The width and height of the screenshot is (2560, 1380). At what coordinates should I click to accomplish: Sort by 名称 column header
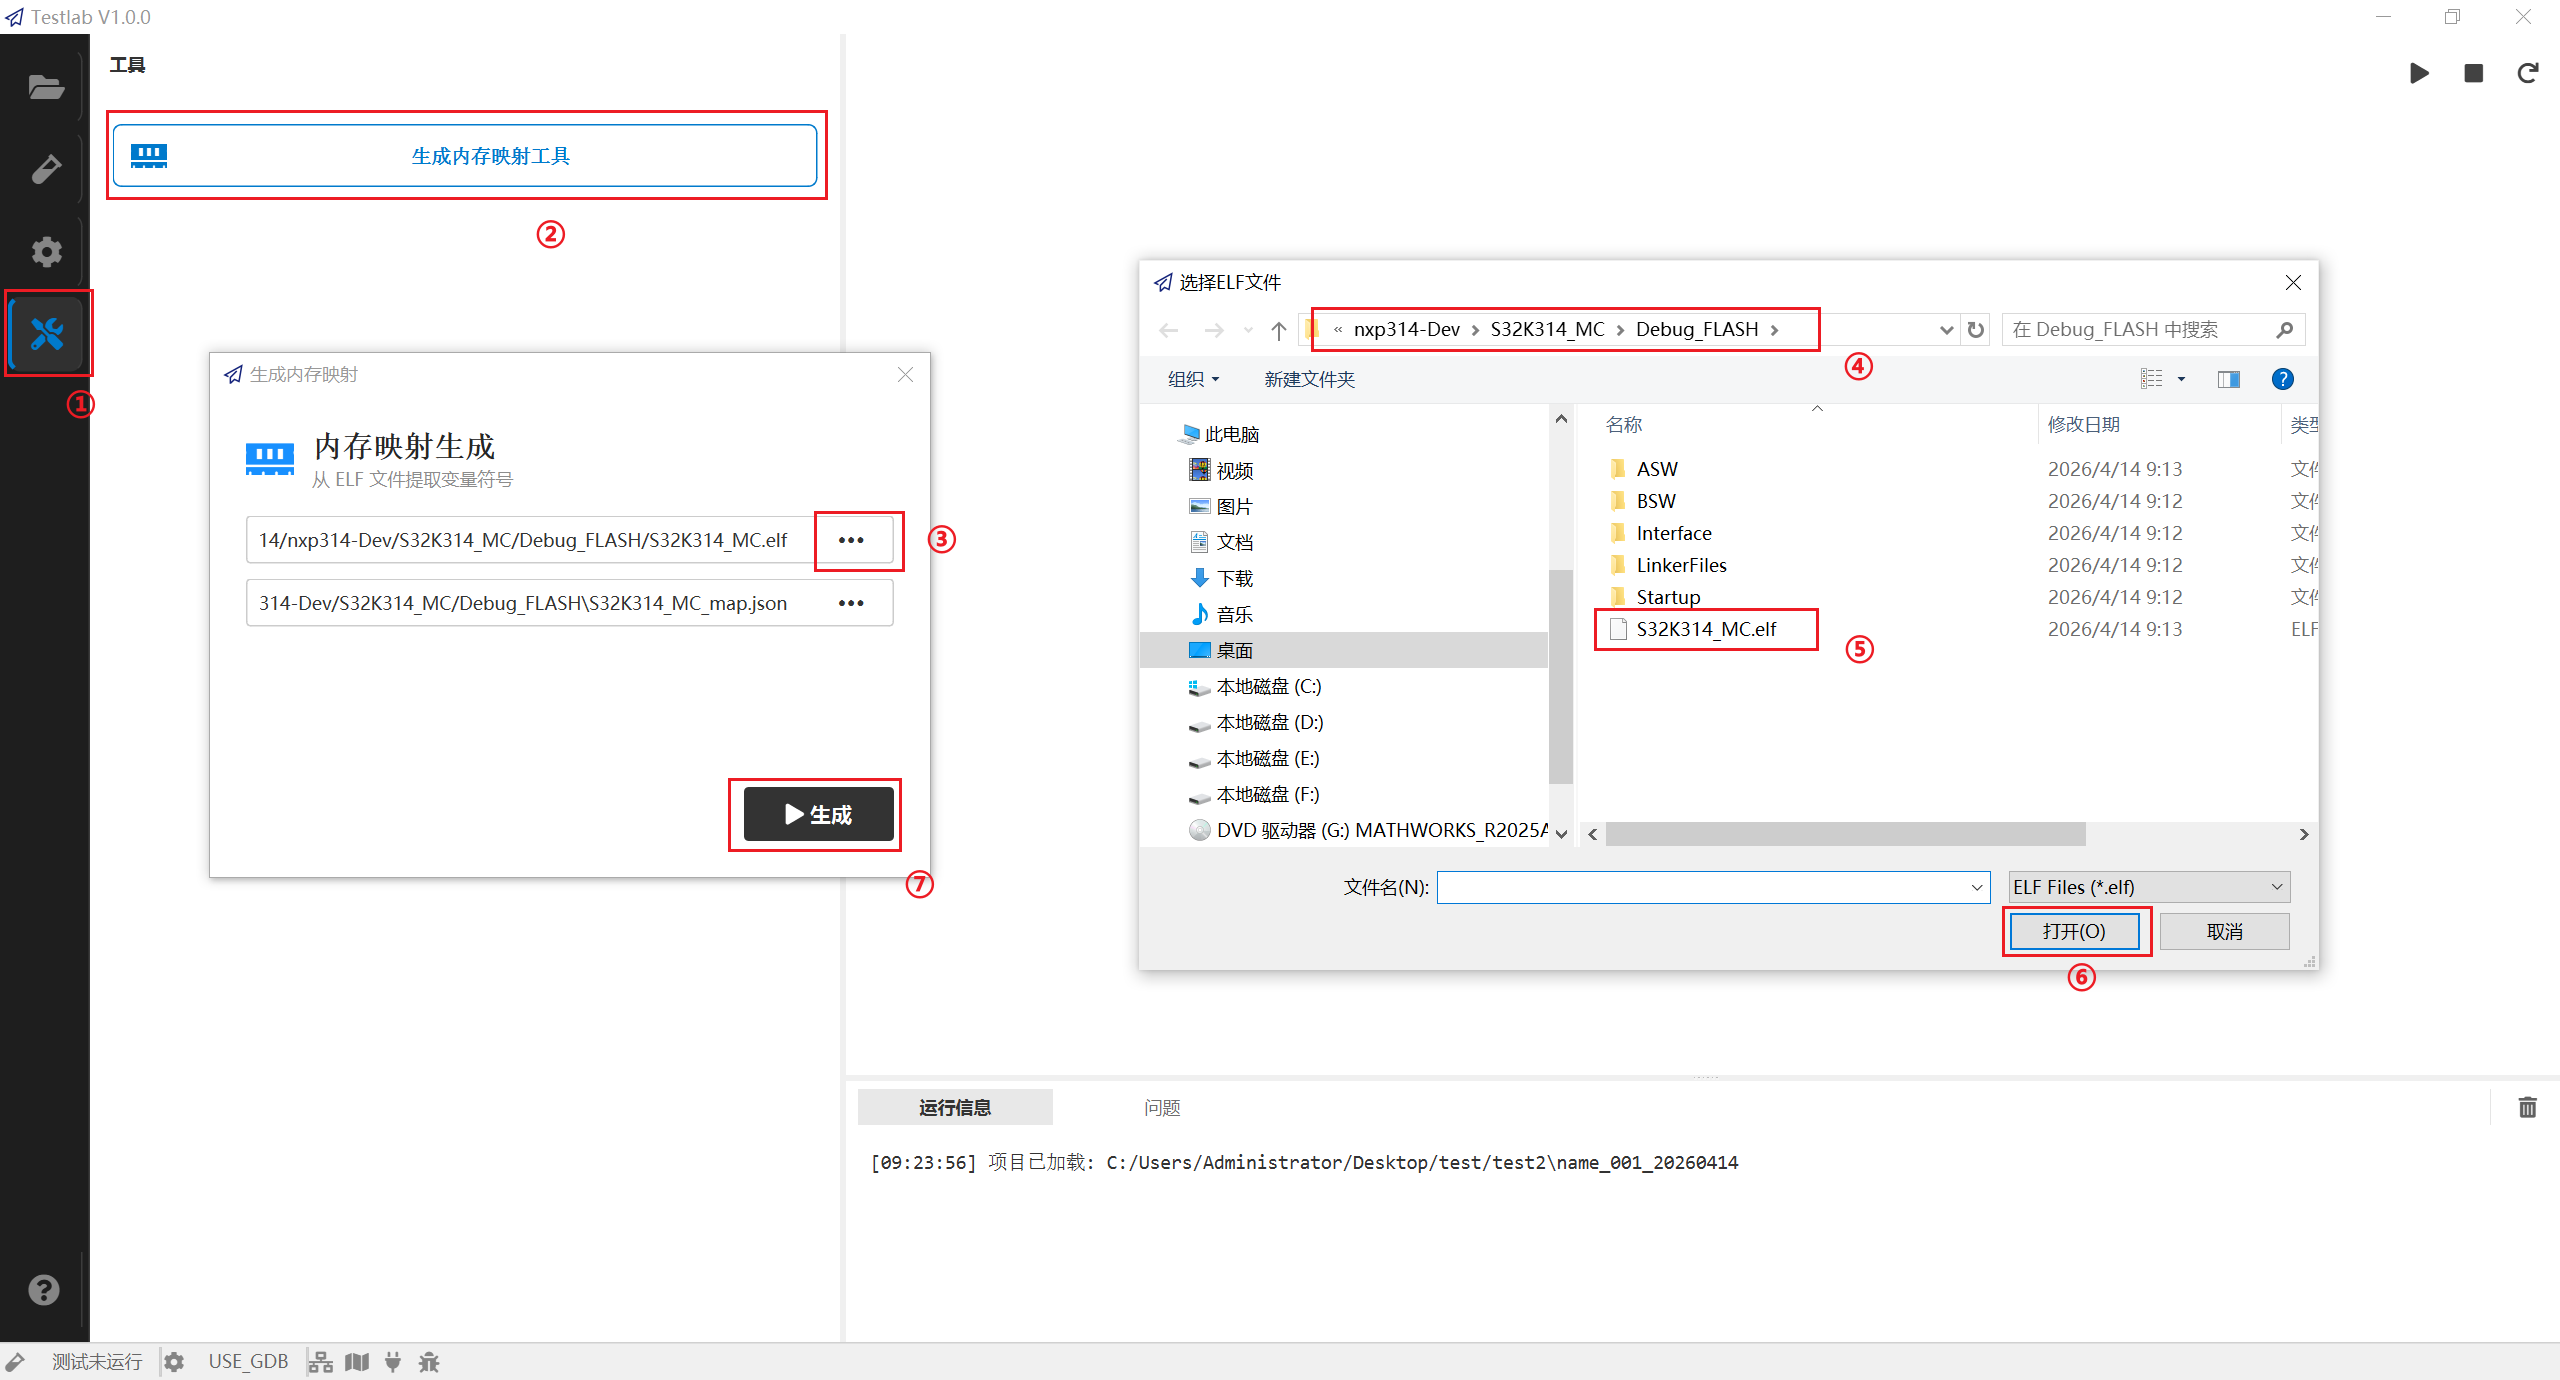click(1624, 424)
